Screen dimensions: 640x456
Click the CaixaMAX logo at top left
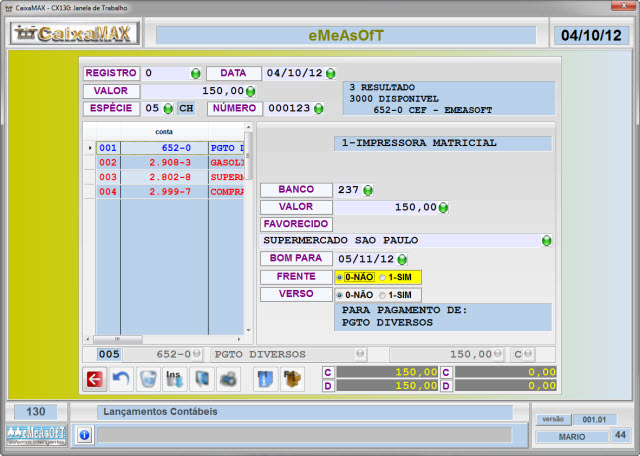click(x=75, y=35)
